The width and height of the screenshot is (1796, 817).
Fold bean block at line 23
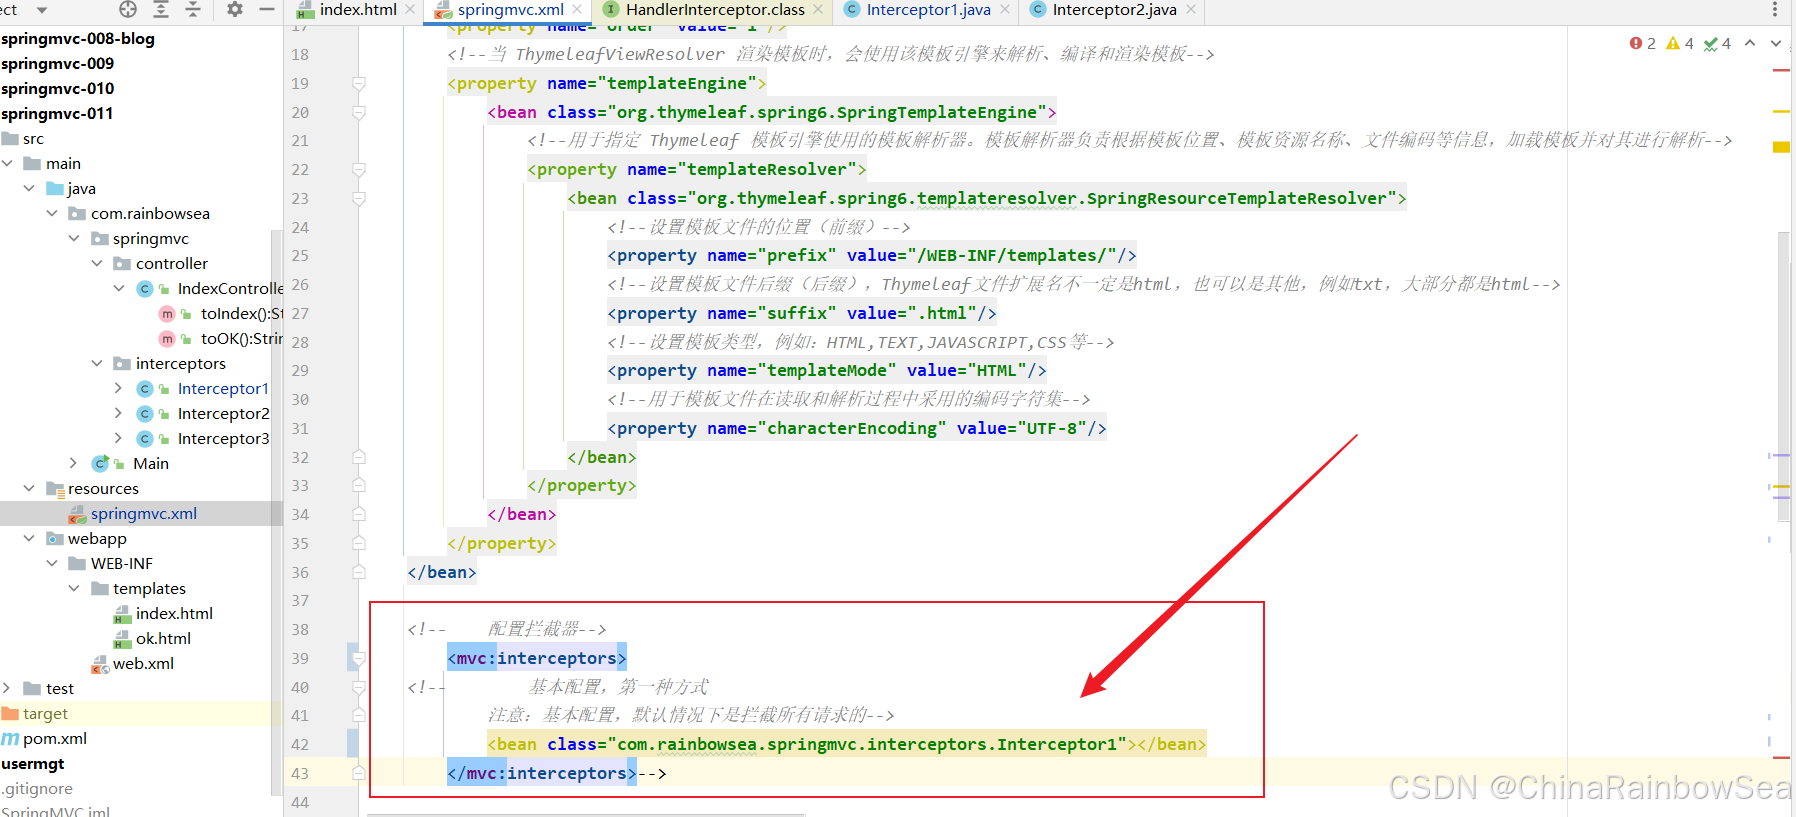(359, 198)
